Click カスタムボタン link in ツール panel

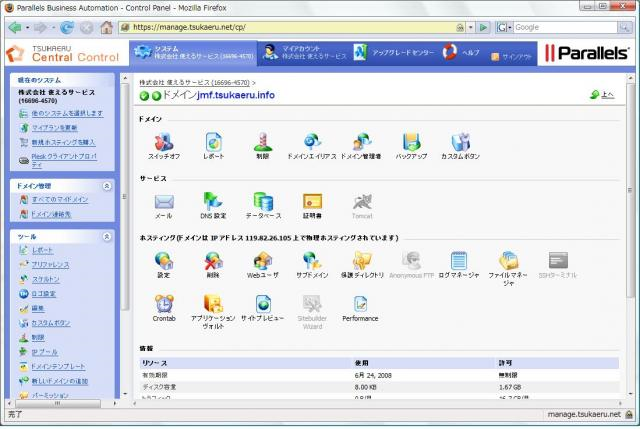coord(51,323)
